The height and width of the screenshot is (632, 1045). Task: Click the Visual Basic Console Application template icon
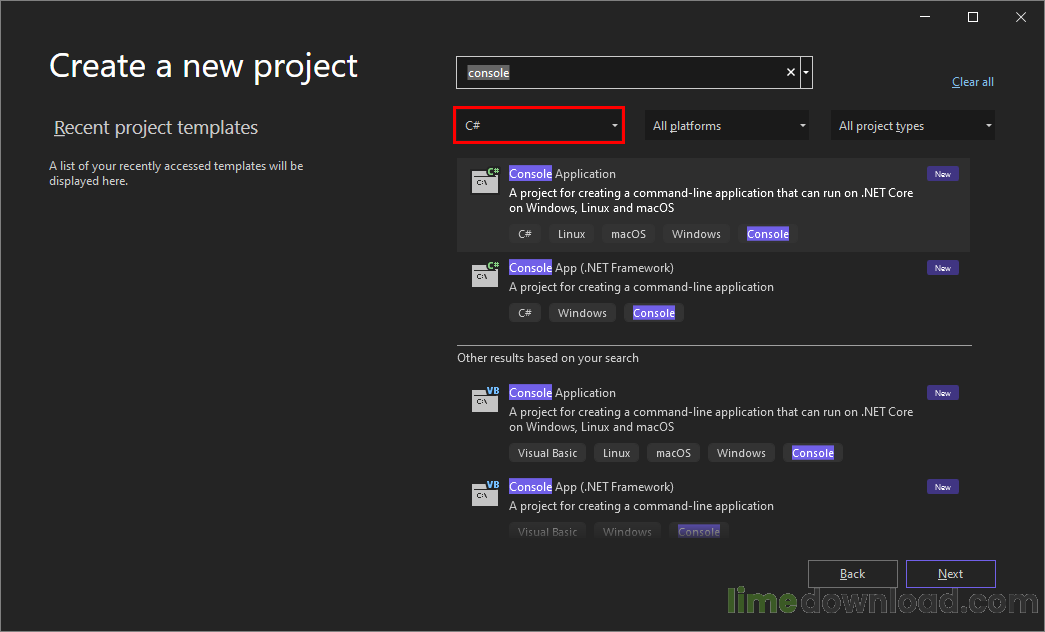[x=485, y=399]
